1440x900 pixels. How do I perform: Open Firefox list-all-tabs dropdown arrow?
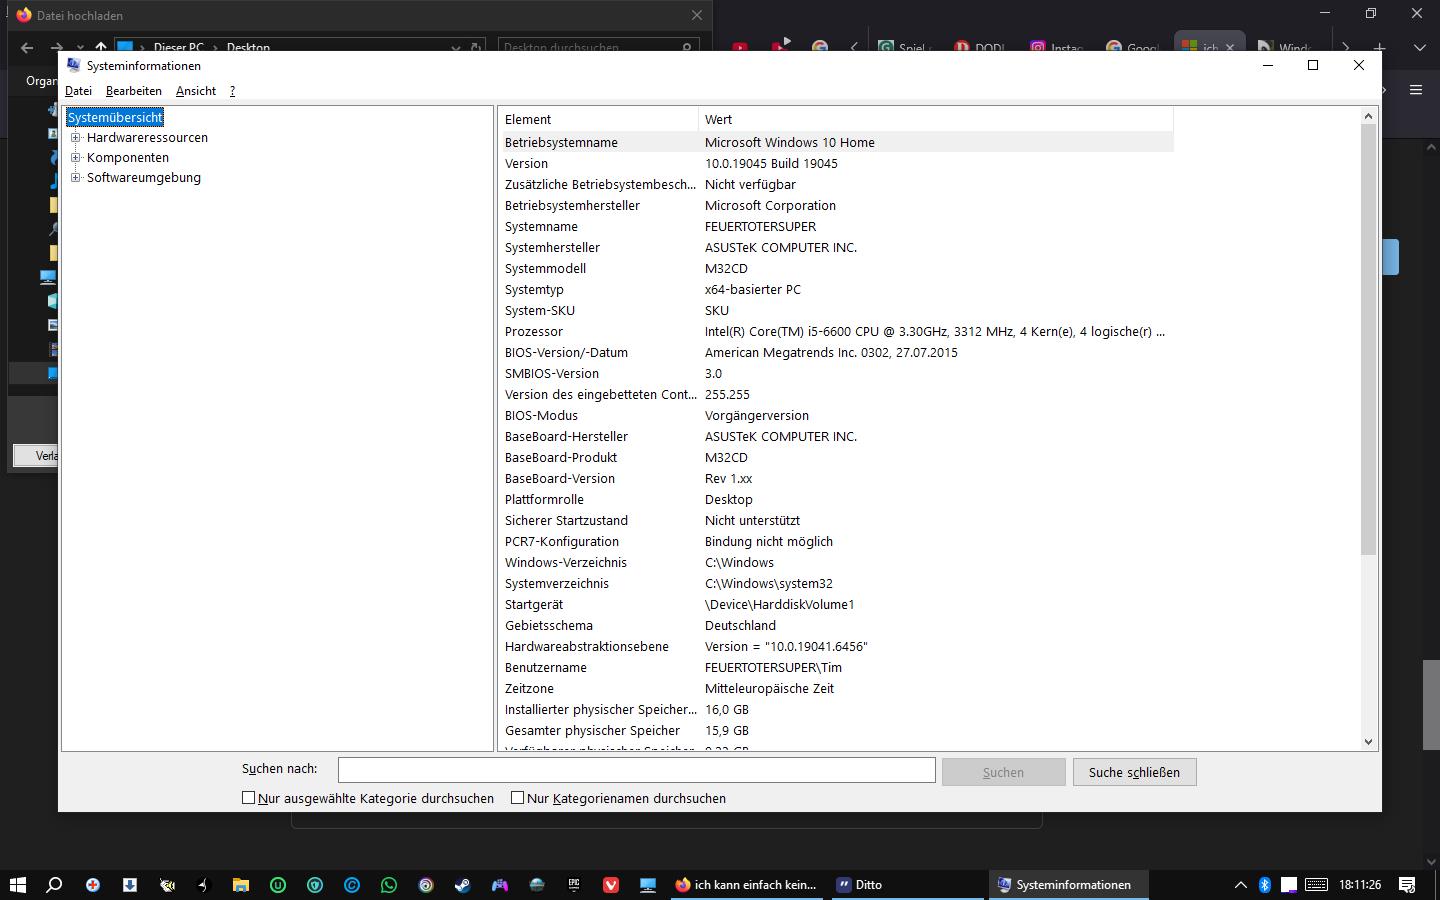click(x=1419, y=47)
